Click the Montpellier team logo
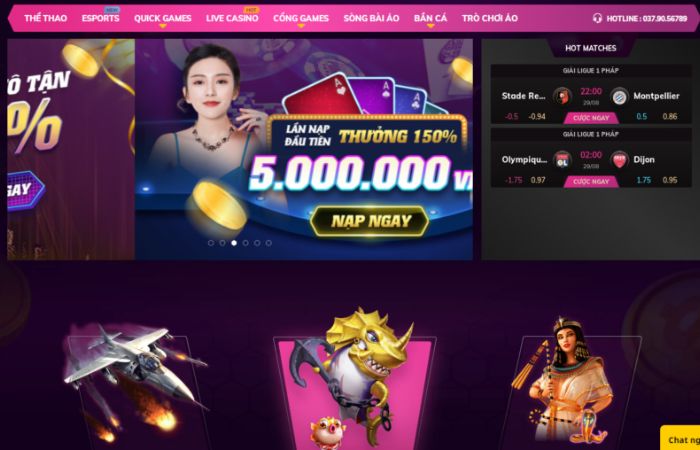Viewport: 700px width, 450px height. (x=619, y=96)
